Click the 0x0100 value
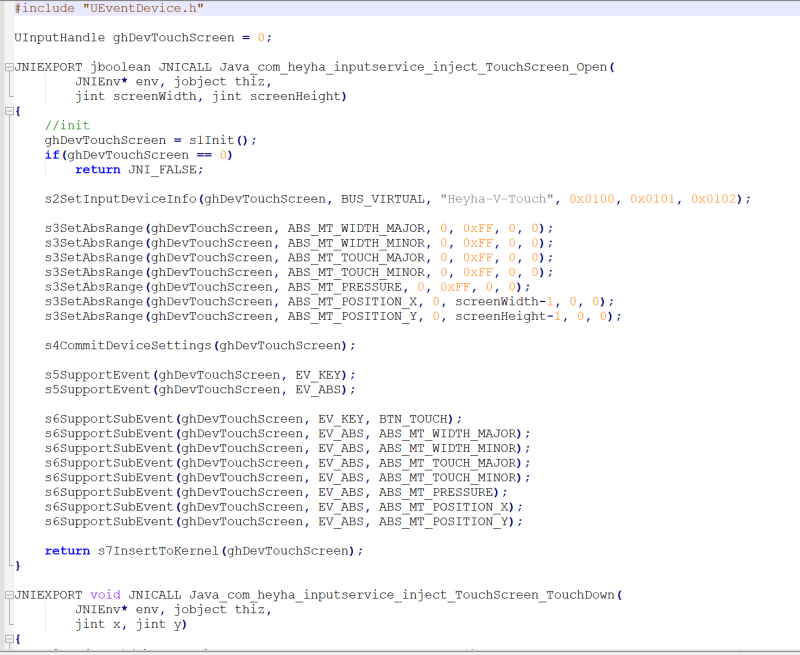This screenshot has width=800, height=655. [592, 199]
